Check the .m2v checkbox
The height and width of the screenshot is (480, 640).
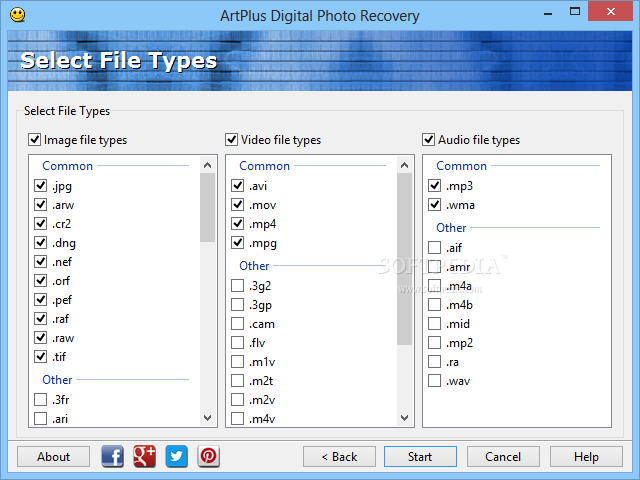click(x=238, y=400)
